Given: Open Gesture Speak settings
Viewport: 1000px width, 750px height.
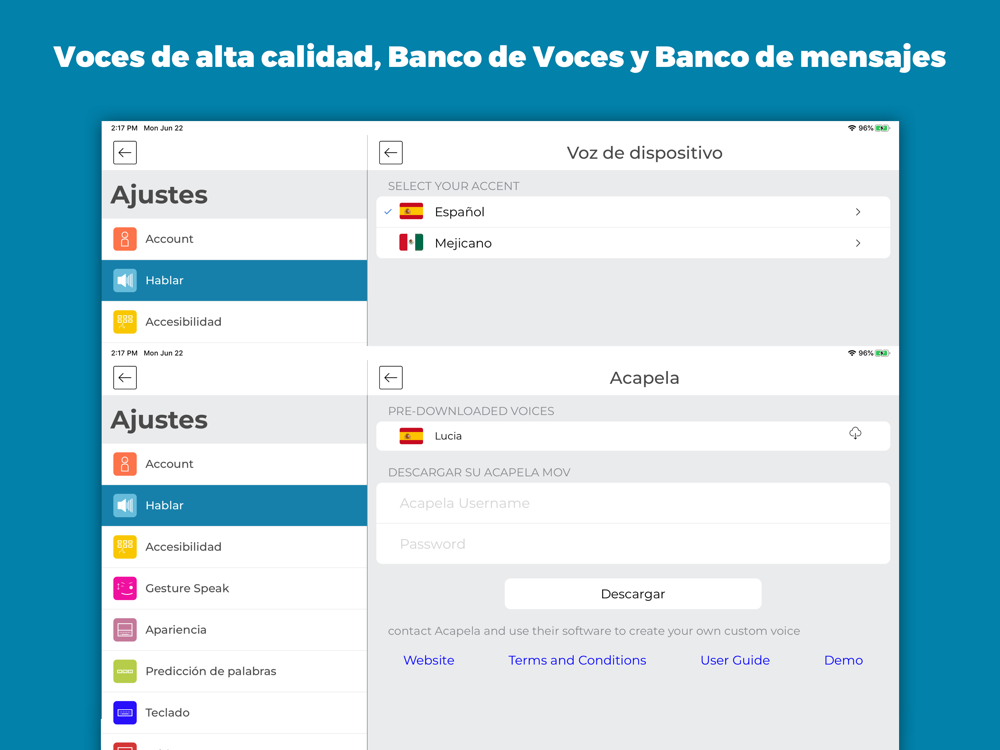Looking at the screenshot, I should tap(234, 589).
